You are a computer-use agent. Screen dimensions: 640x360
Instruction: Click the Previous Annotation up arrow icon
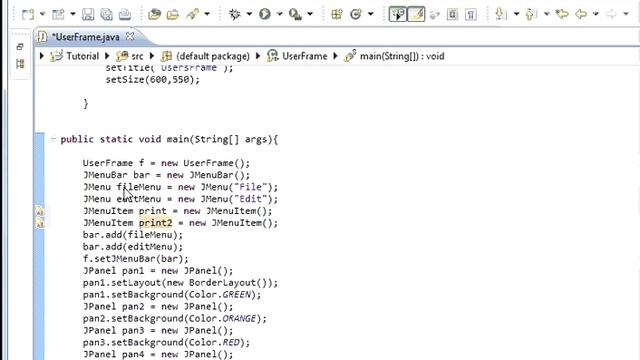(x=531, y=14)
